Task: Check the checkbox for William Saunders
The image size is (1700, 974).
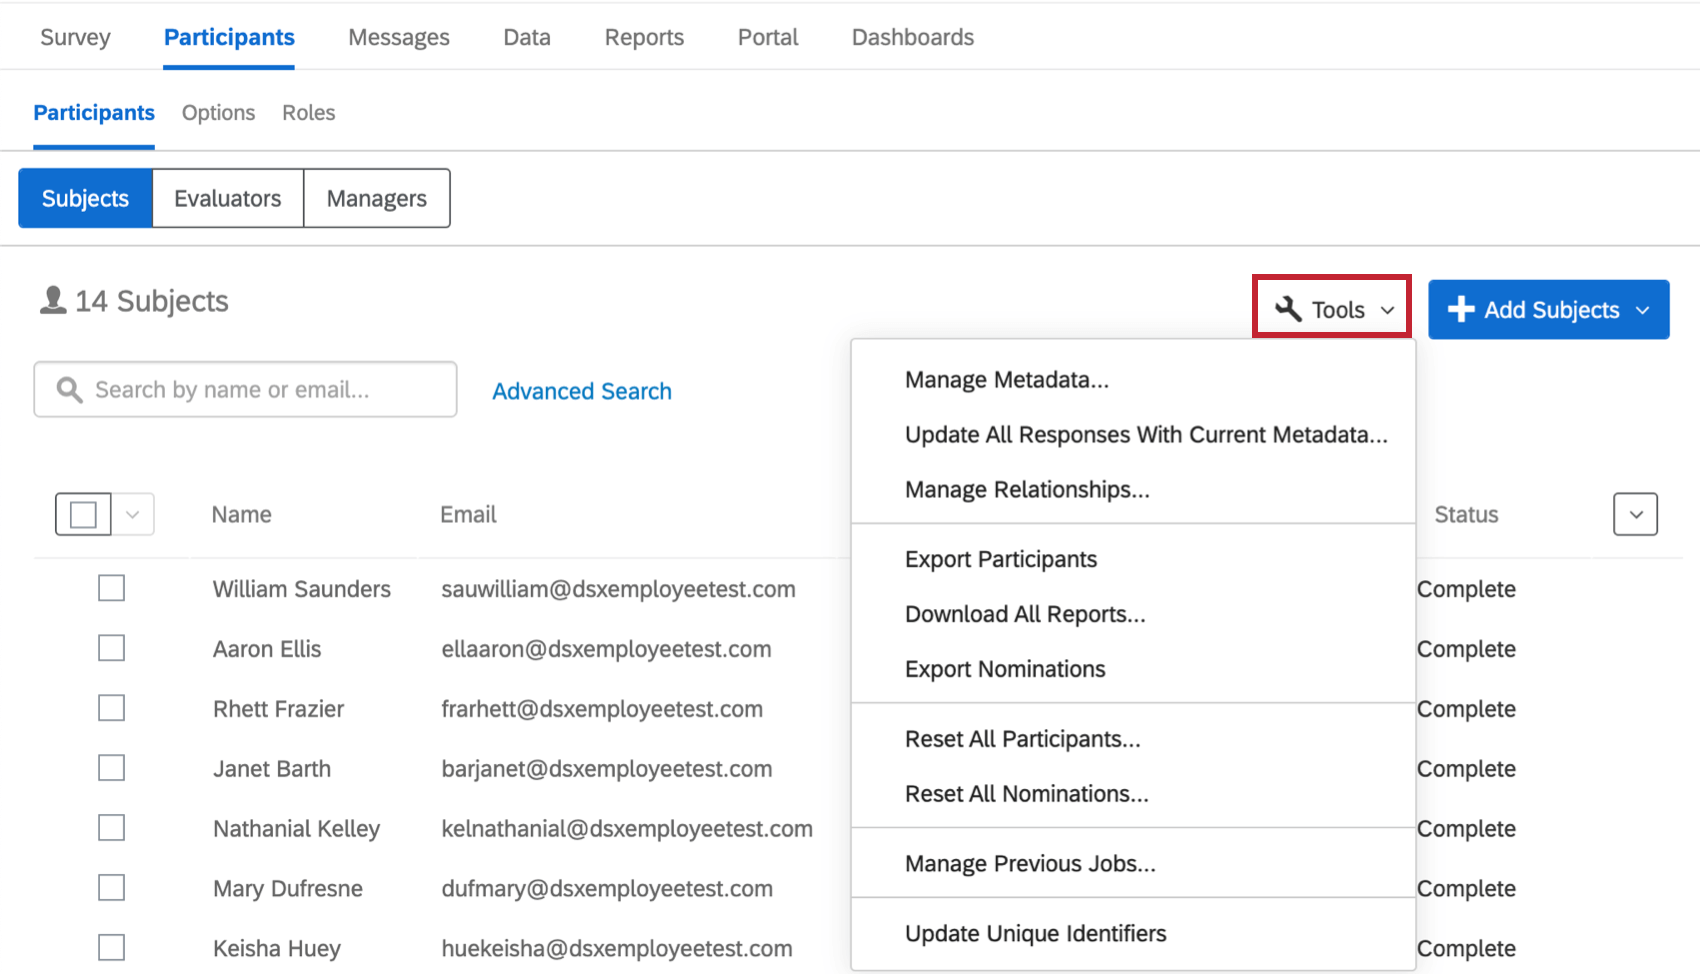Action: click(111, 588)
